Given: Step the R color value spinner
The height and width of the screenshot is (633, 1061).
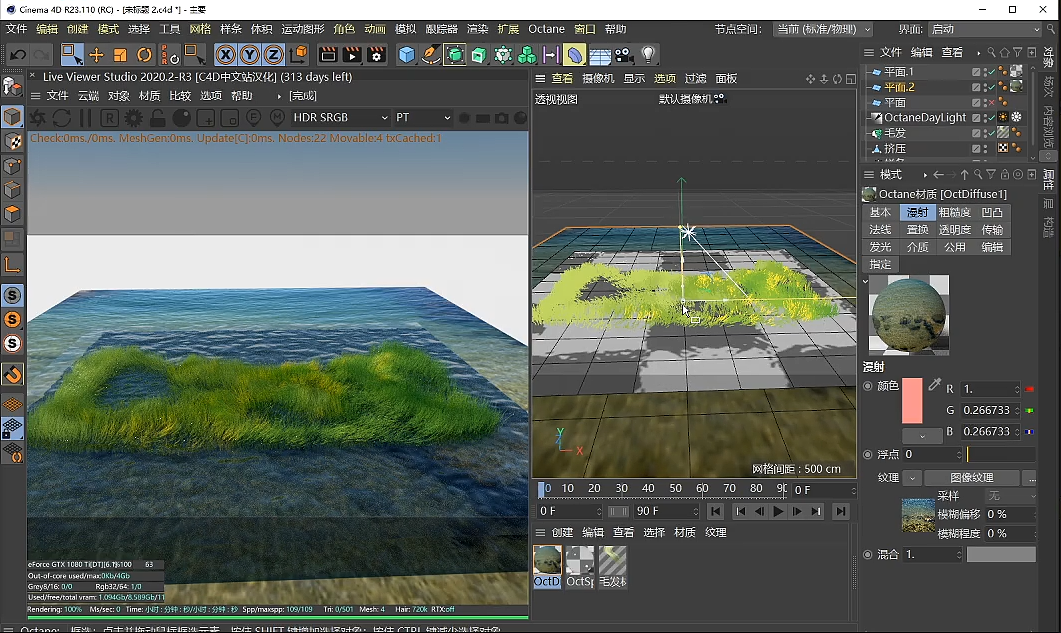Looking at the screenshot, I should 1017,389.
